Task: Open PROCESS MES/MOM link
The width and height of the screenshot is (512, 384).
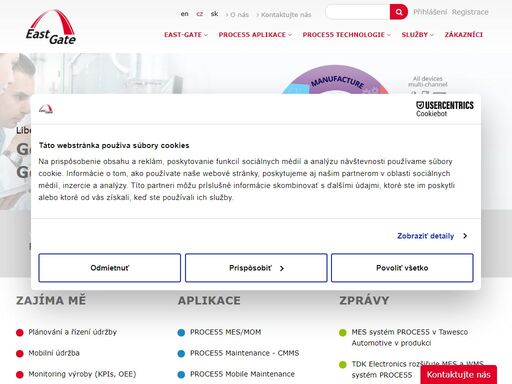Action: (x=226, y=332)
